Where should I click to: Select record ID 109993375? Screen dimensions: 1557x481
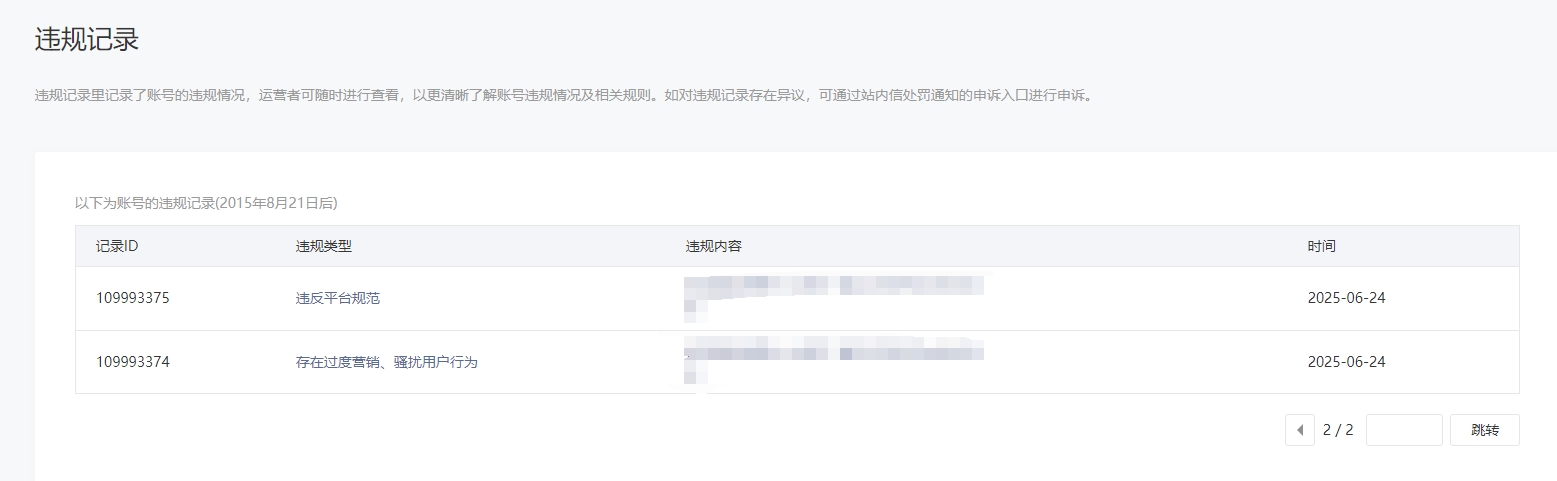point(133,298)
